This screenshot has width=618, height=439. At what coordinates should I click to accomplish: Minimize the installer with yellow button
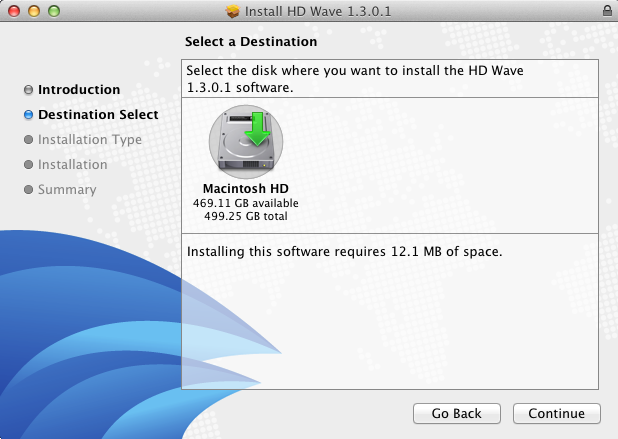point(34,11)
